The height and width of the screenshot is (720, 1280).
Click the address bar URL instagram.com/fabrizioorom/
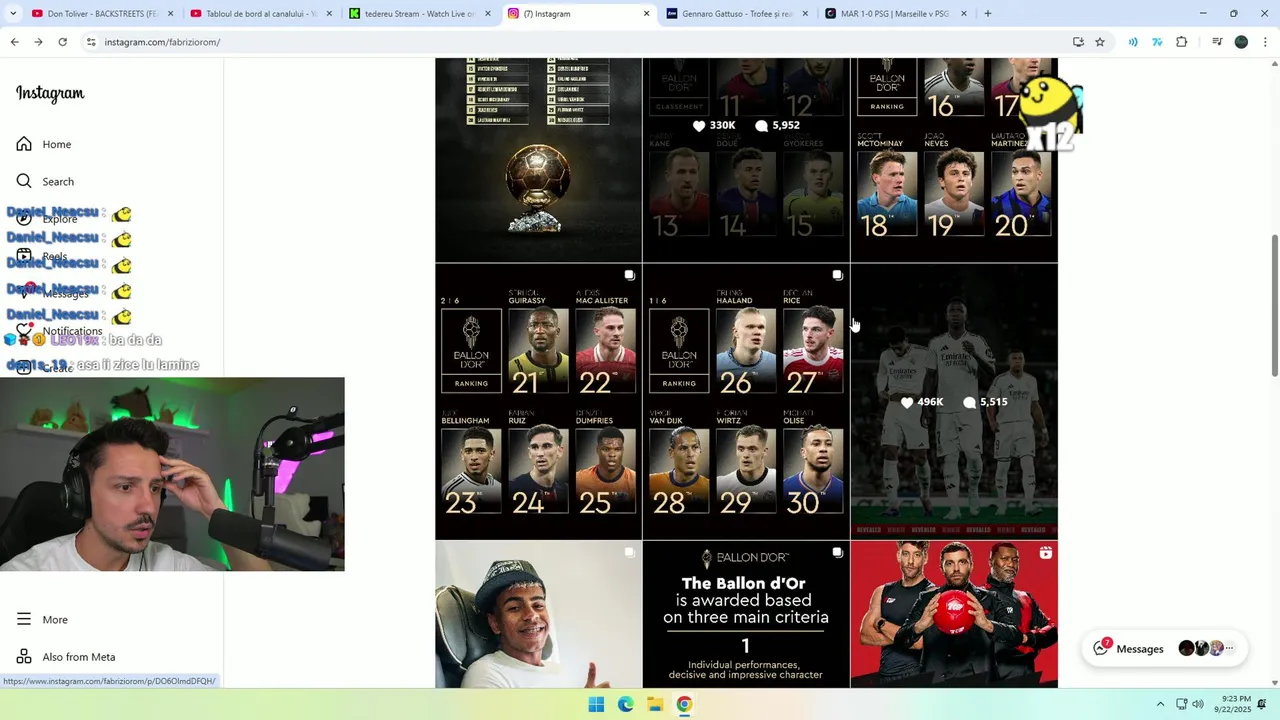click(162, 42)
